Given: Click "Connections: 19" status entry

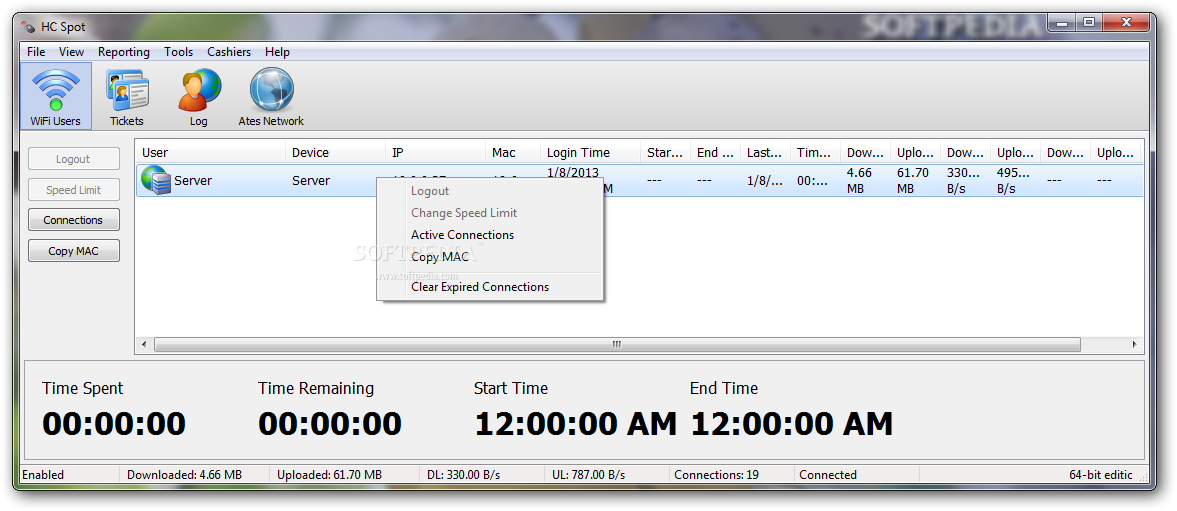Looking at the screenshot, I should [x=716, y=475].
